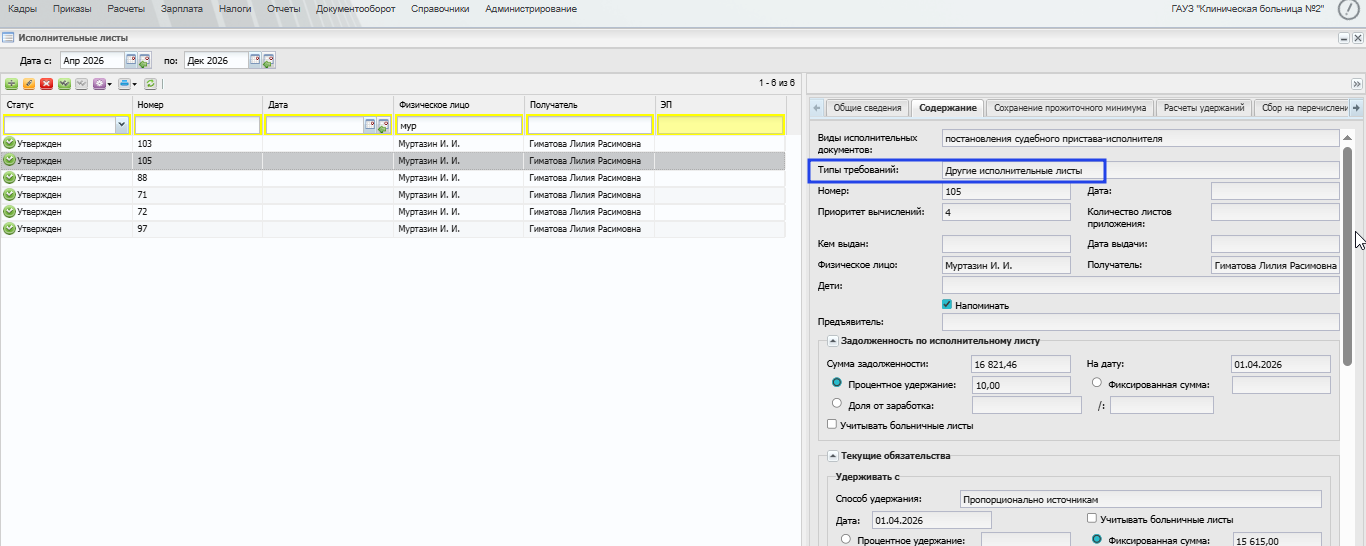The image size is (1366, 546).
Task: Open dropdown arrow next to printer icon
Action: click(x=135, y=85)
